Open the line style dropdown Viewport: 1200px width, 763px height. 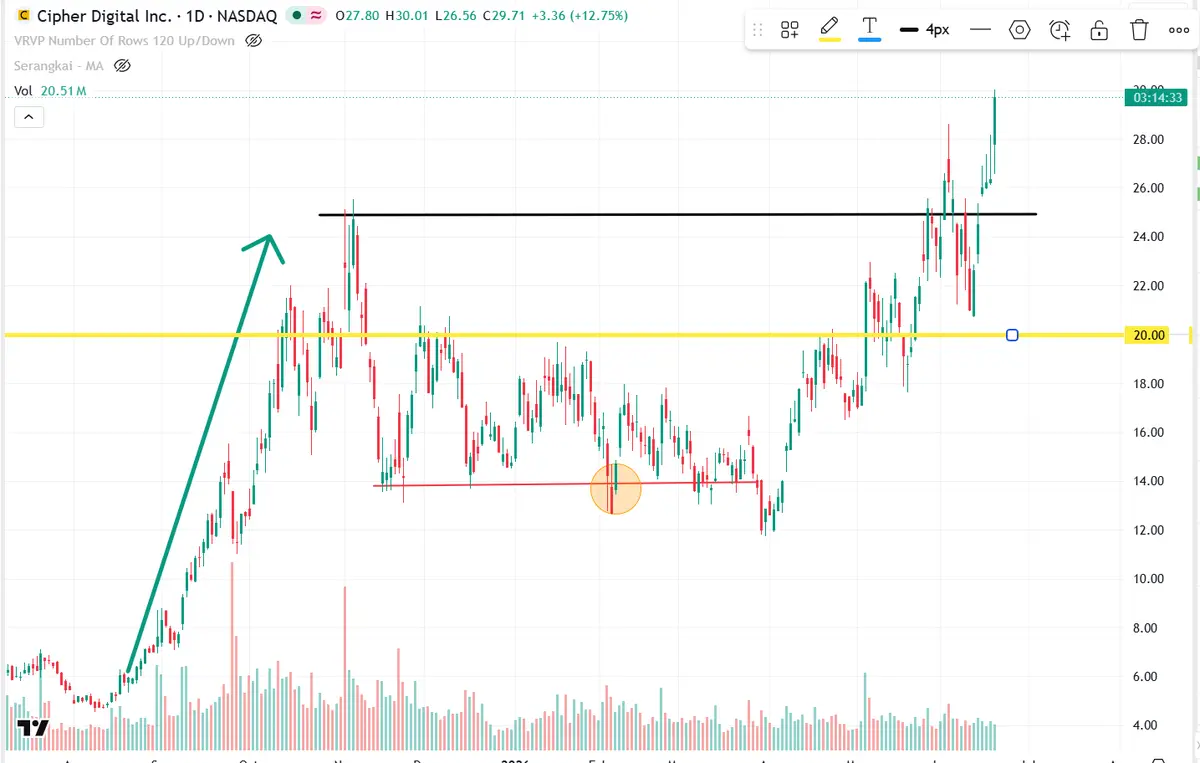(980, 30)
